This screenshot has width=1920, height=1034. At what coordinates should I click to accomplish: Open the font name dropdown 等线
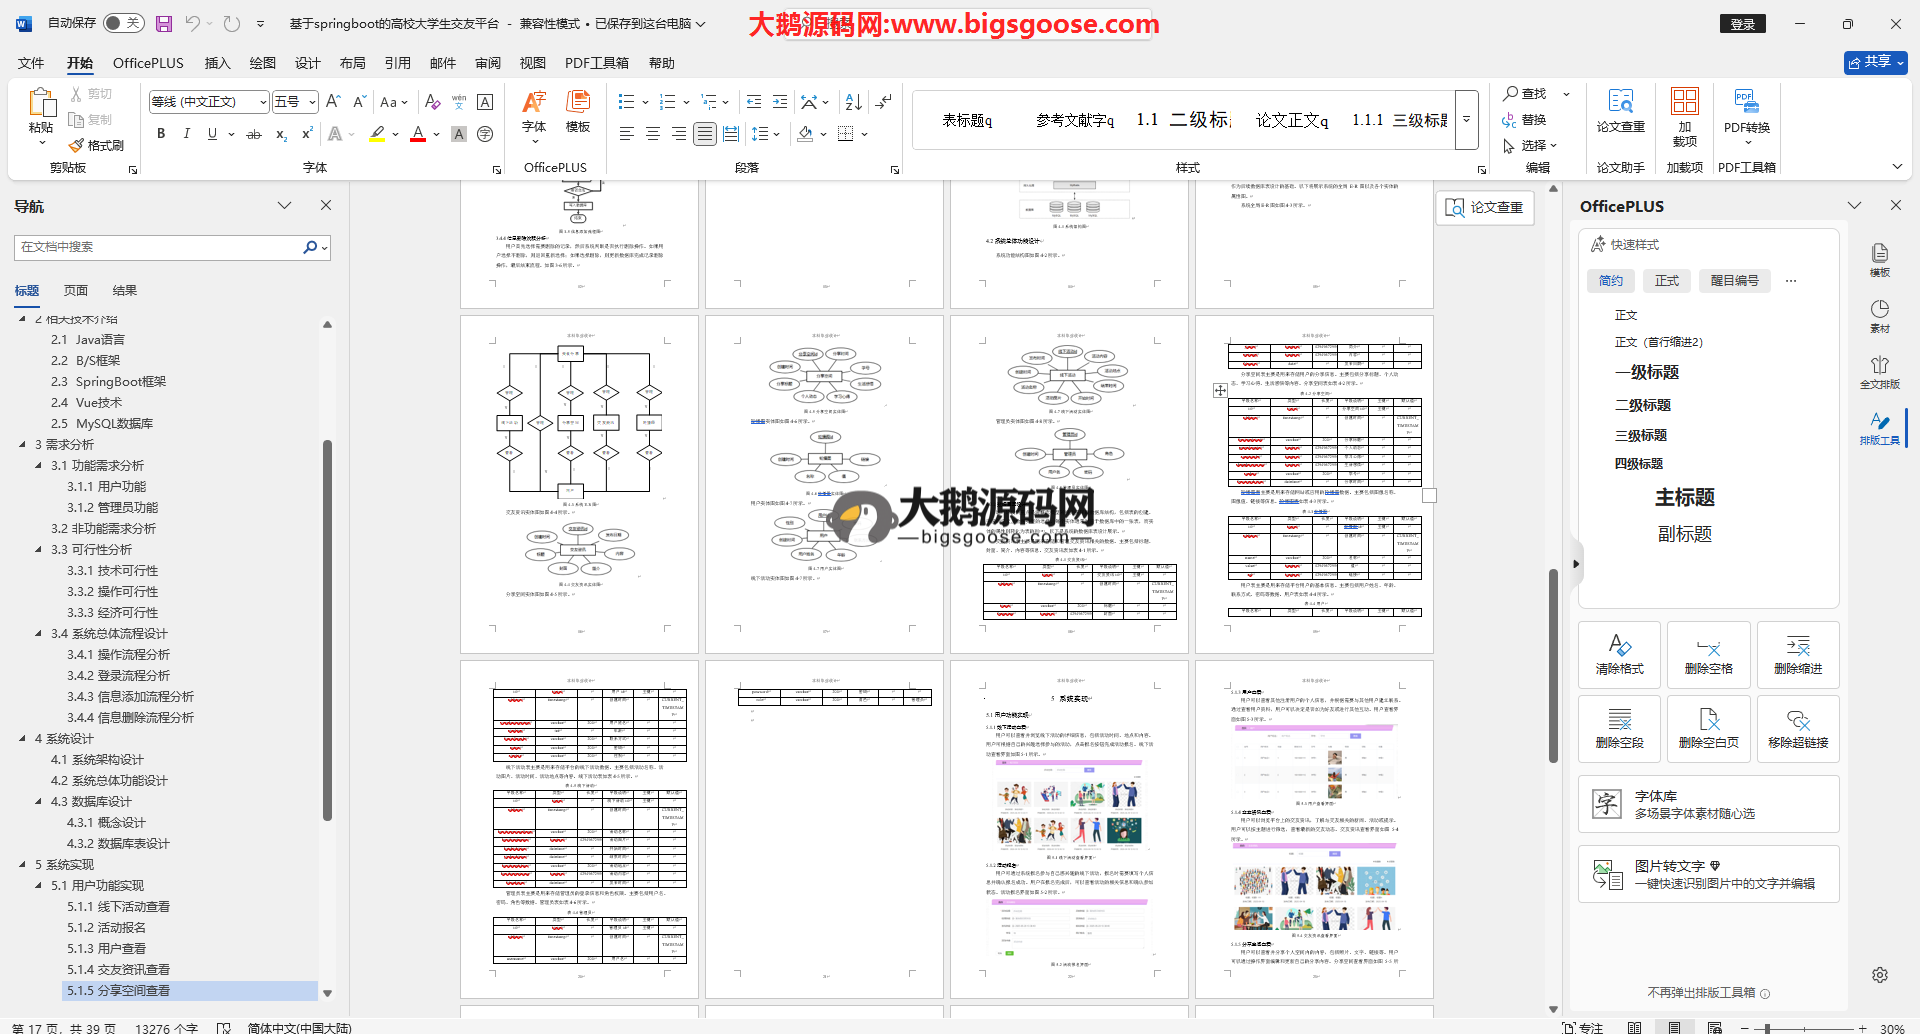[263, 102]
